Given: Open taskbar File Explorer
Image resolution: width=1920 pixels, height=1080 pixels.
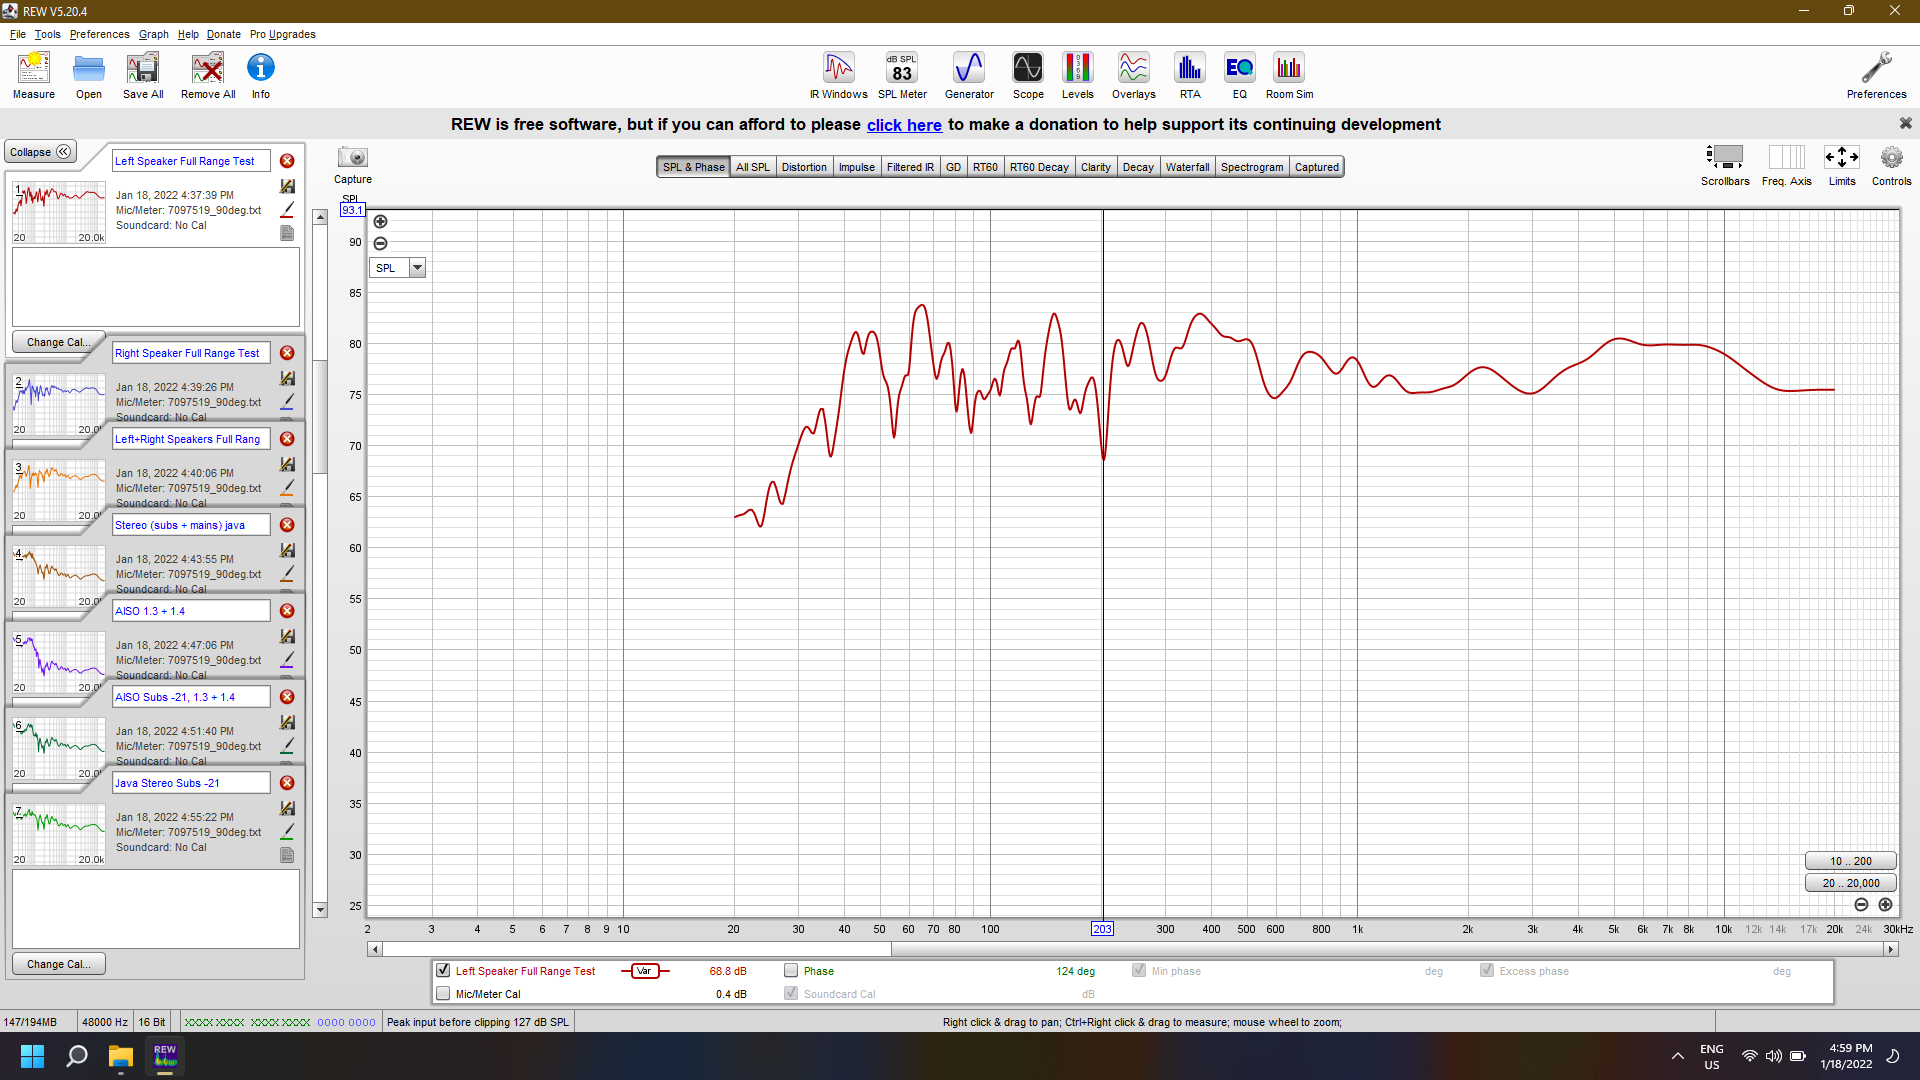Looking at the screenshot, I should click(x=121, y=1056).
